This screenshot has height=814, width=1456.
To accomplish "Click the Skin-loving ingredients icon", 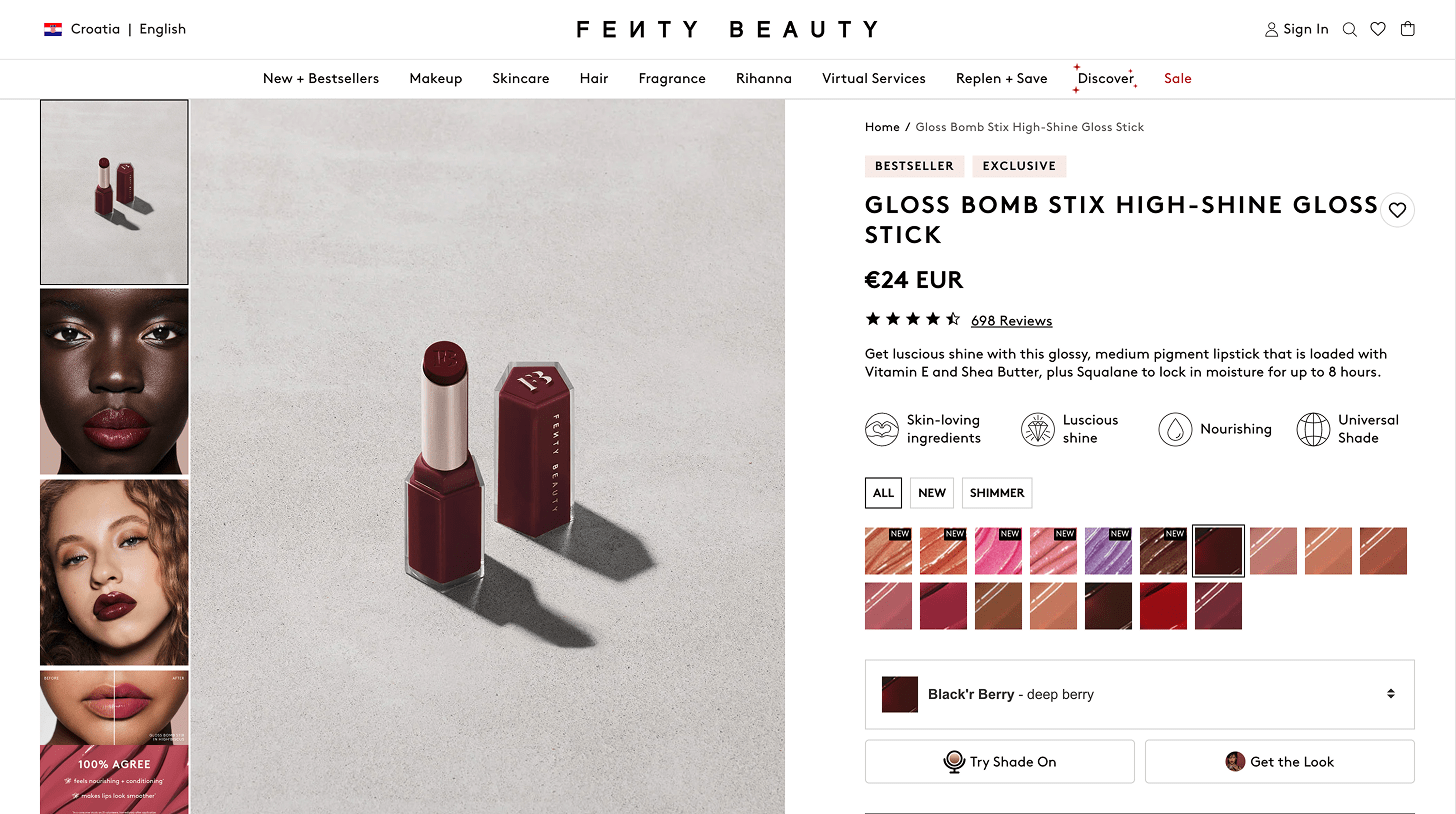I will (882, 429).
